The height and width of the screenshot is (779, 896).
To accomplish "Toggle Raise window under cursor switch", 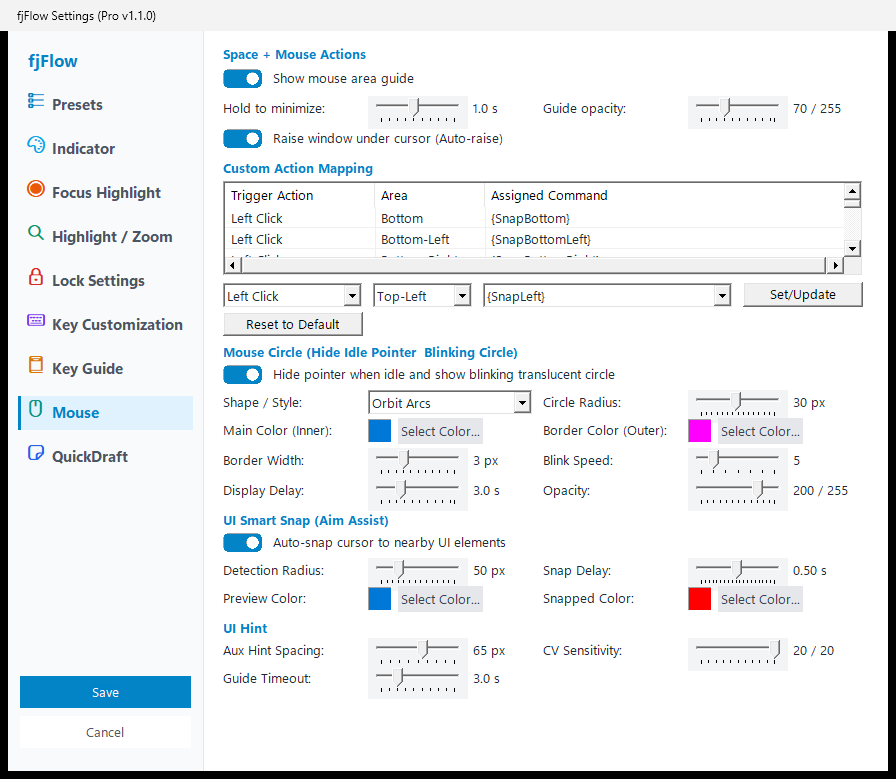I will 242,138.
